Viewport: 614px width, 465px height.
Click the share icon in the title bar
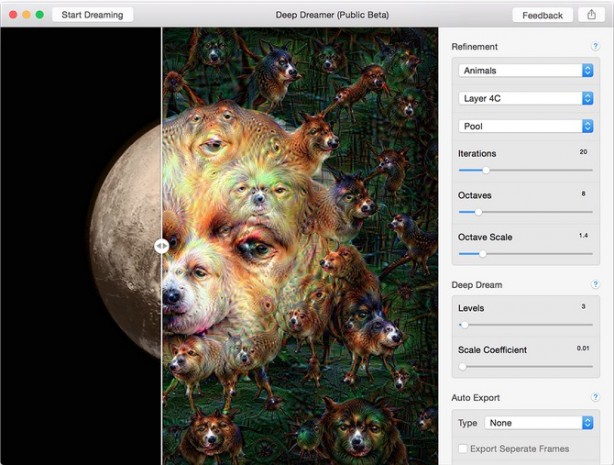click(593, 15)
